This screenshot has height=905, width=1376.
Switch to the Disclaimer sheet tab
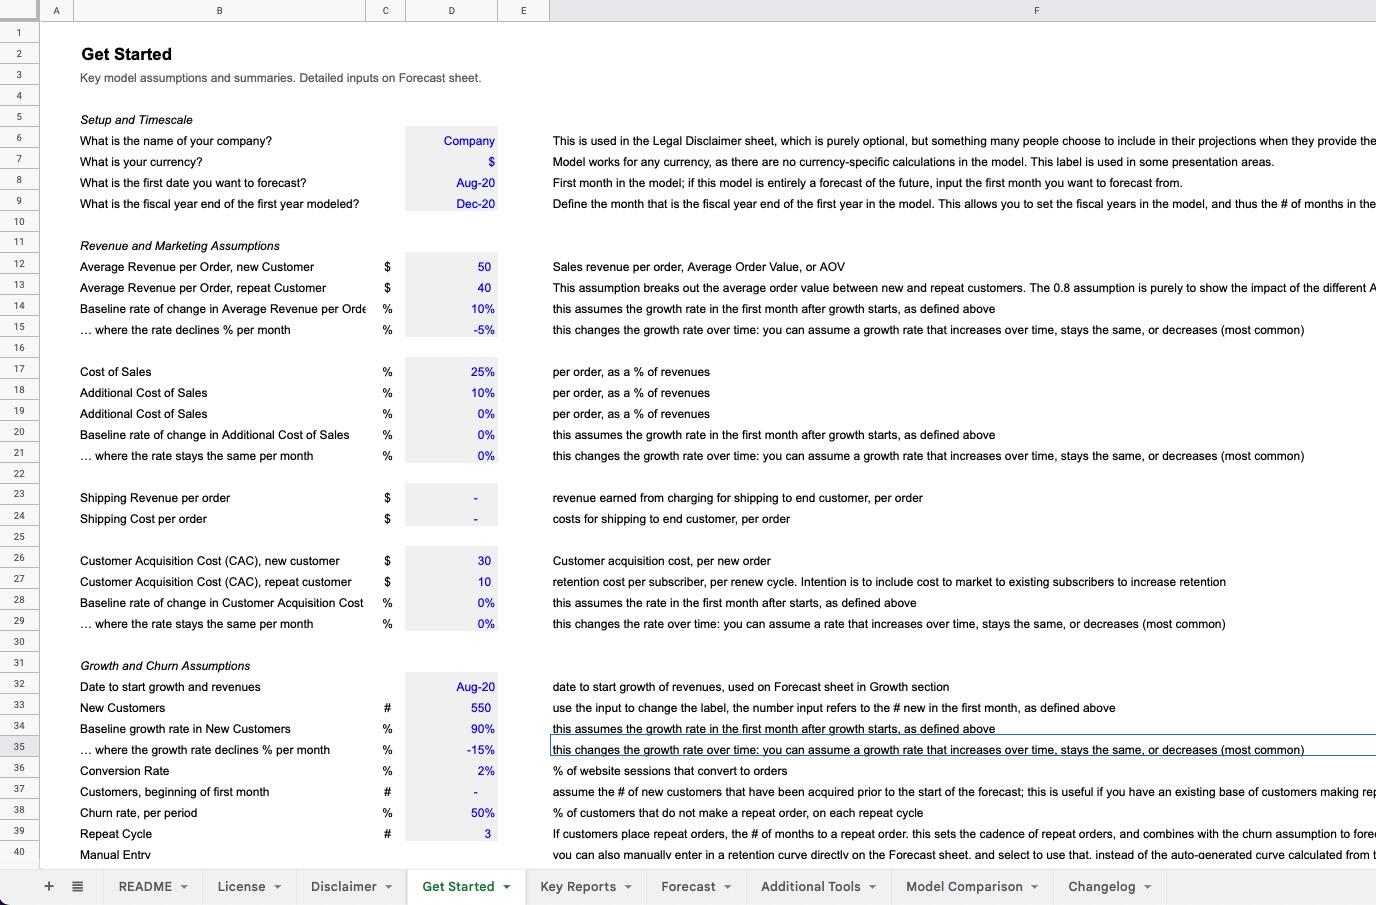pos(343,886)
